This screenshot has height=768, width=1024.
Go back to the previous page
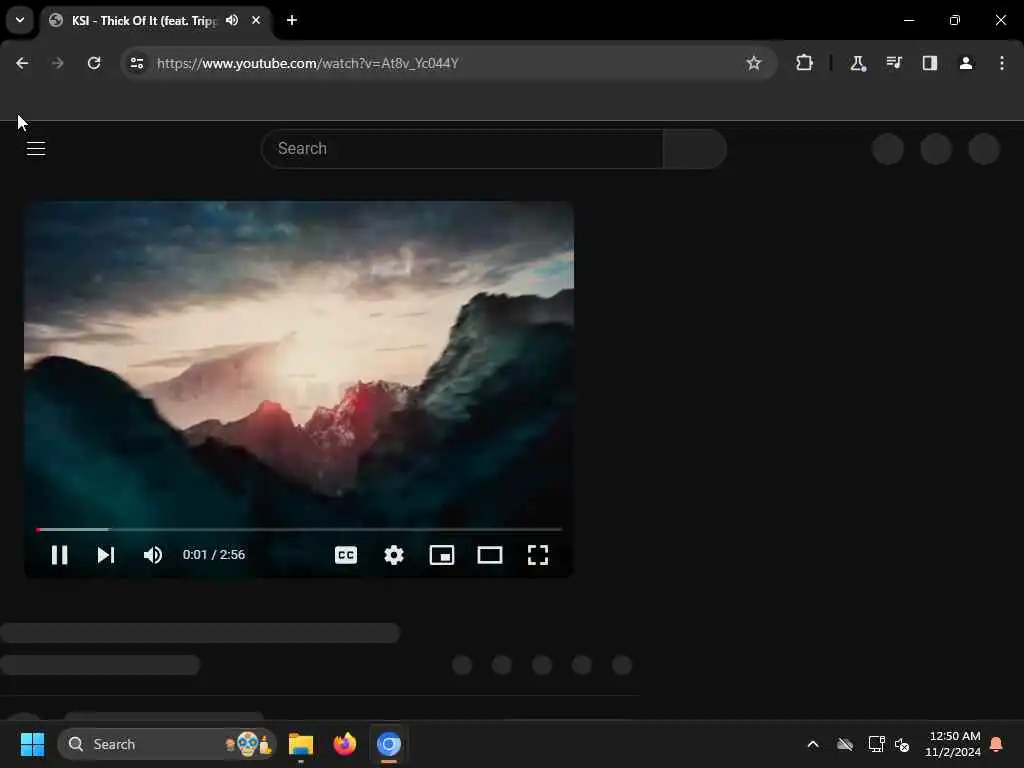click(22, 63)
